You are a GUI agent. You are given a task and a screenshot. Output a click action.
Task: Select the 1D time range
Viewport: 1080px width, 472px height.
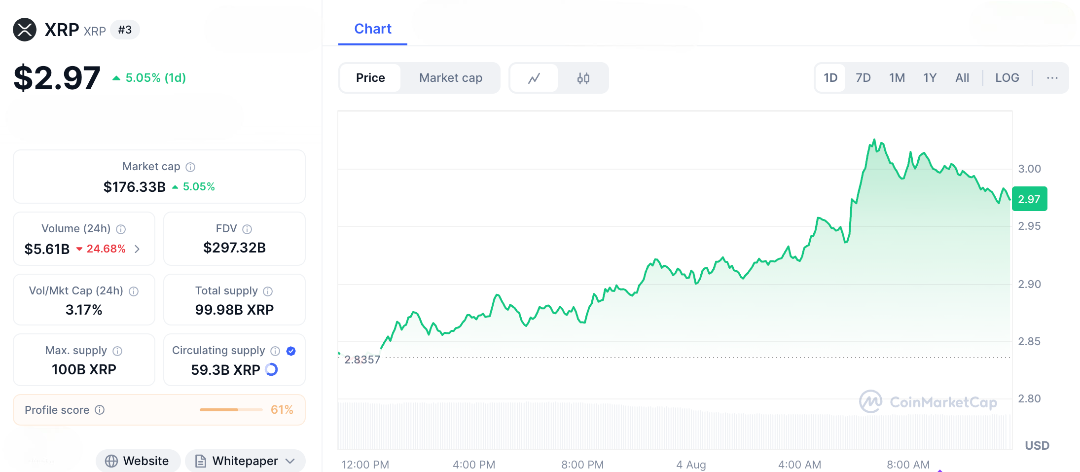(831, 78)
